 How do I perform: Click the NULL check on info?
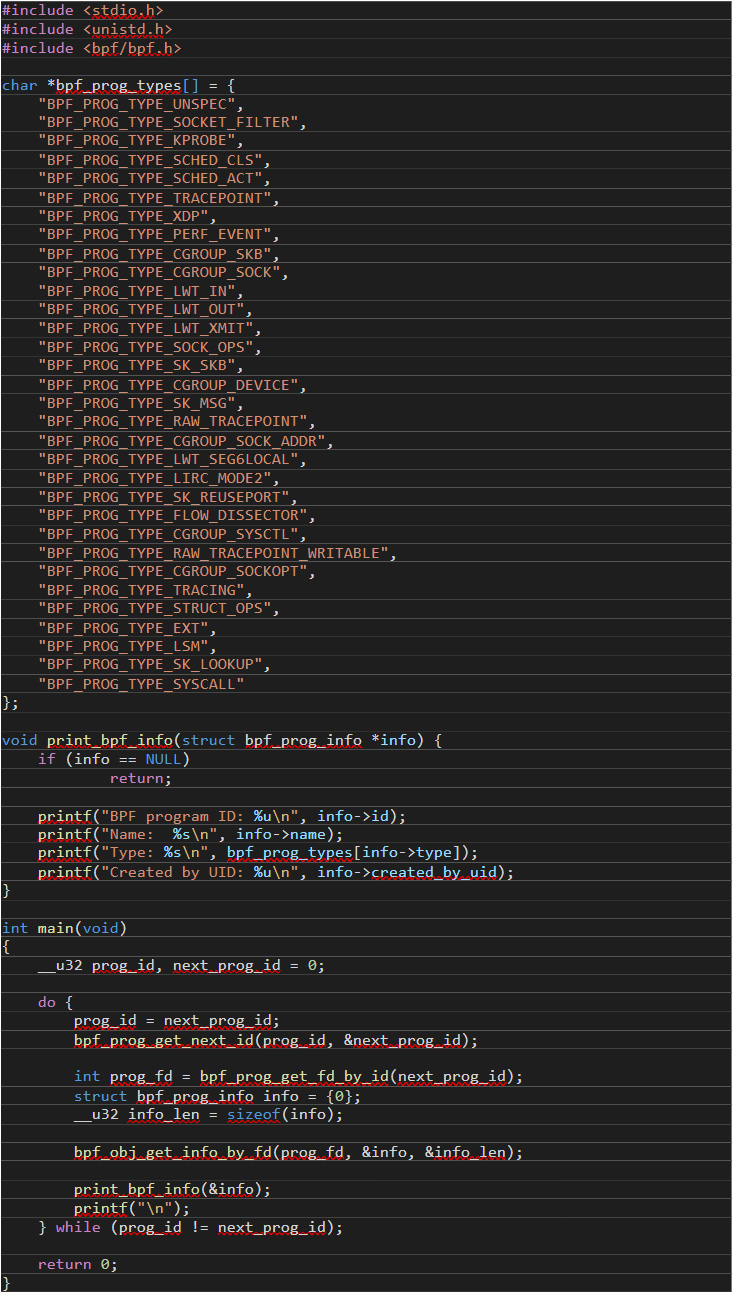click(x=113, y=759)
